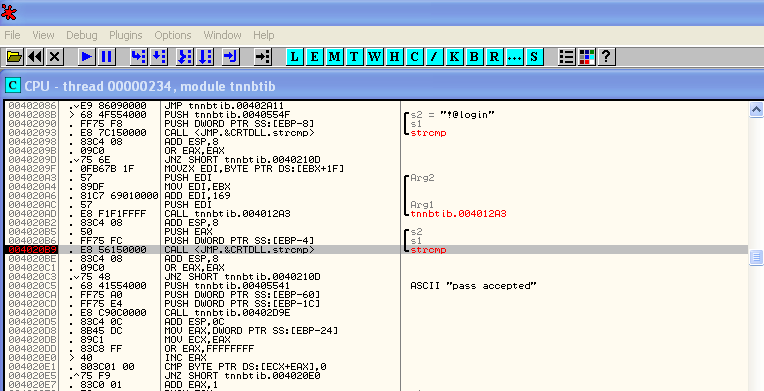The height and width of the screenshot is (391, 764).
Task: Select address 0040208B row
Action: (32, 115)
